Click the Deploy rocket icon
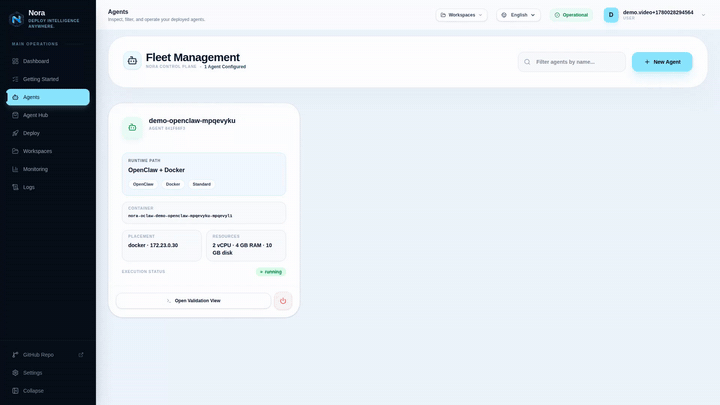The width and height of the screenshot is (720, 405). pos(15,133)
